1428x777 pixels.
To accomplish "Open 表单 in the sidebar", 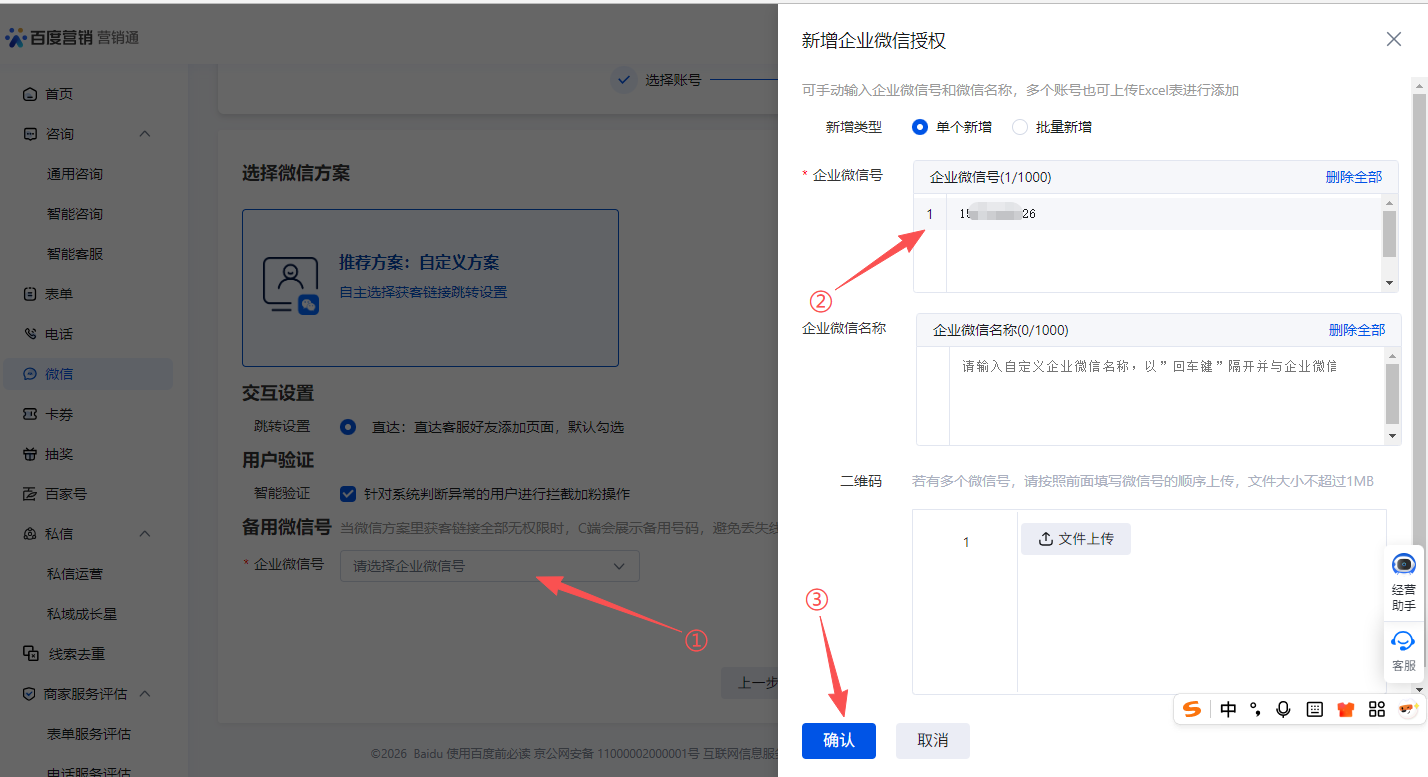I will coord(59,294).
